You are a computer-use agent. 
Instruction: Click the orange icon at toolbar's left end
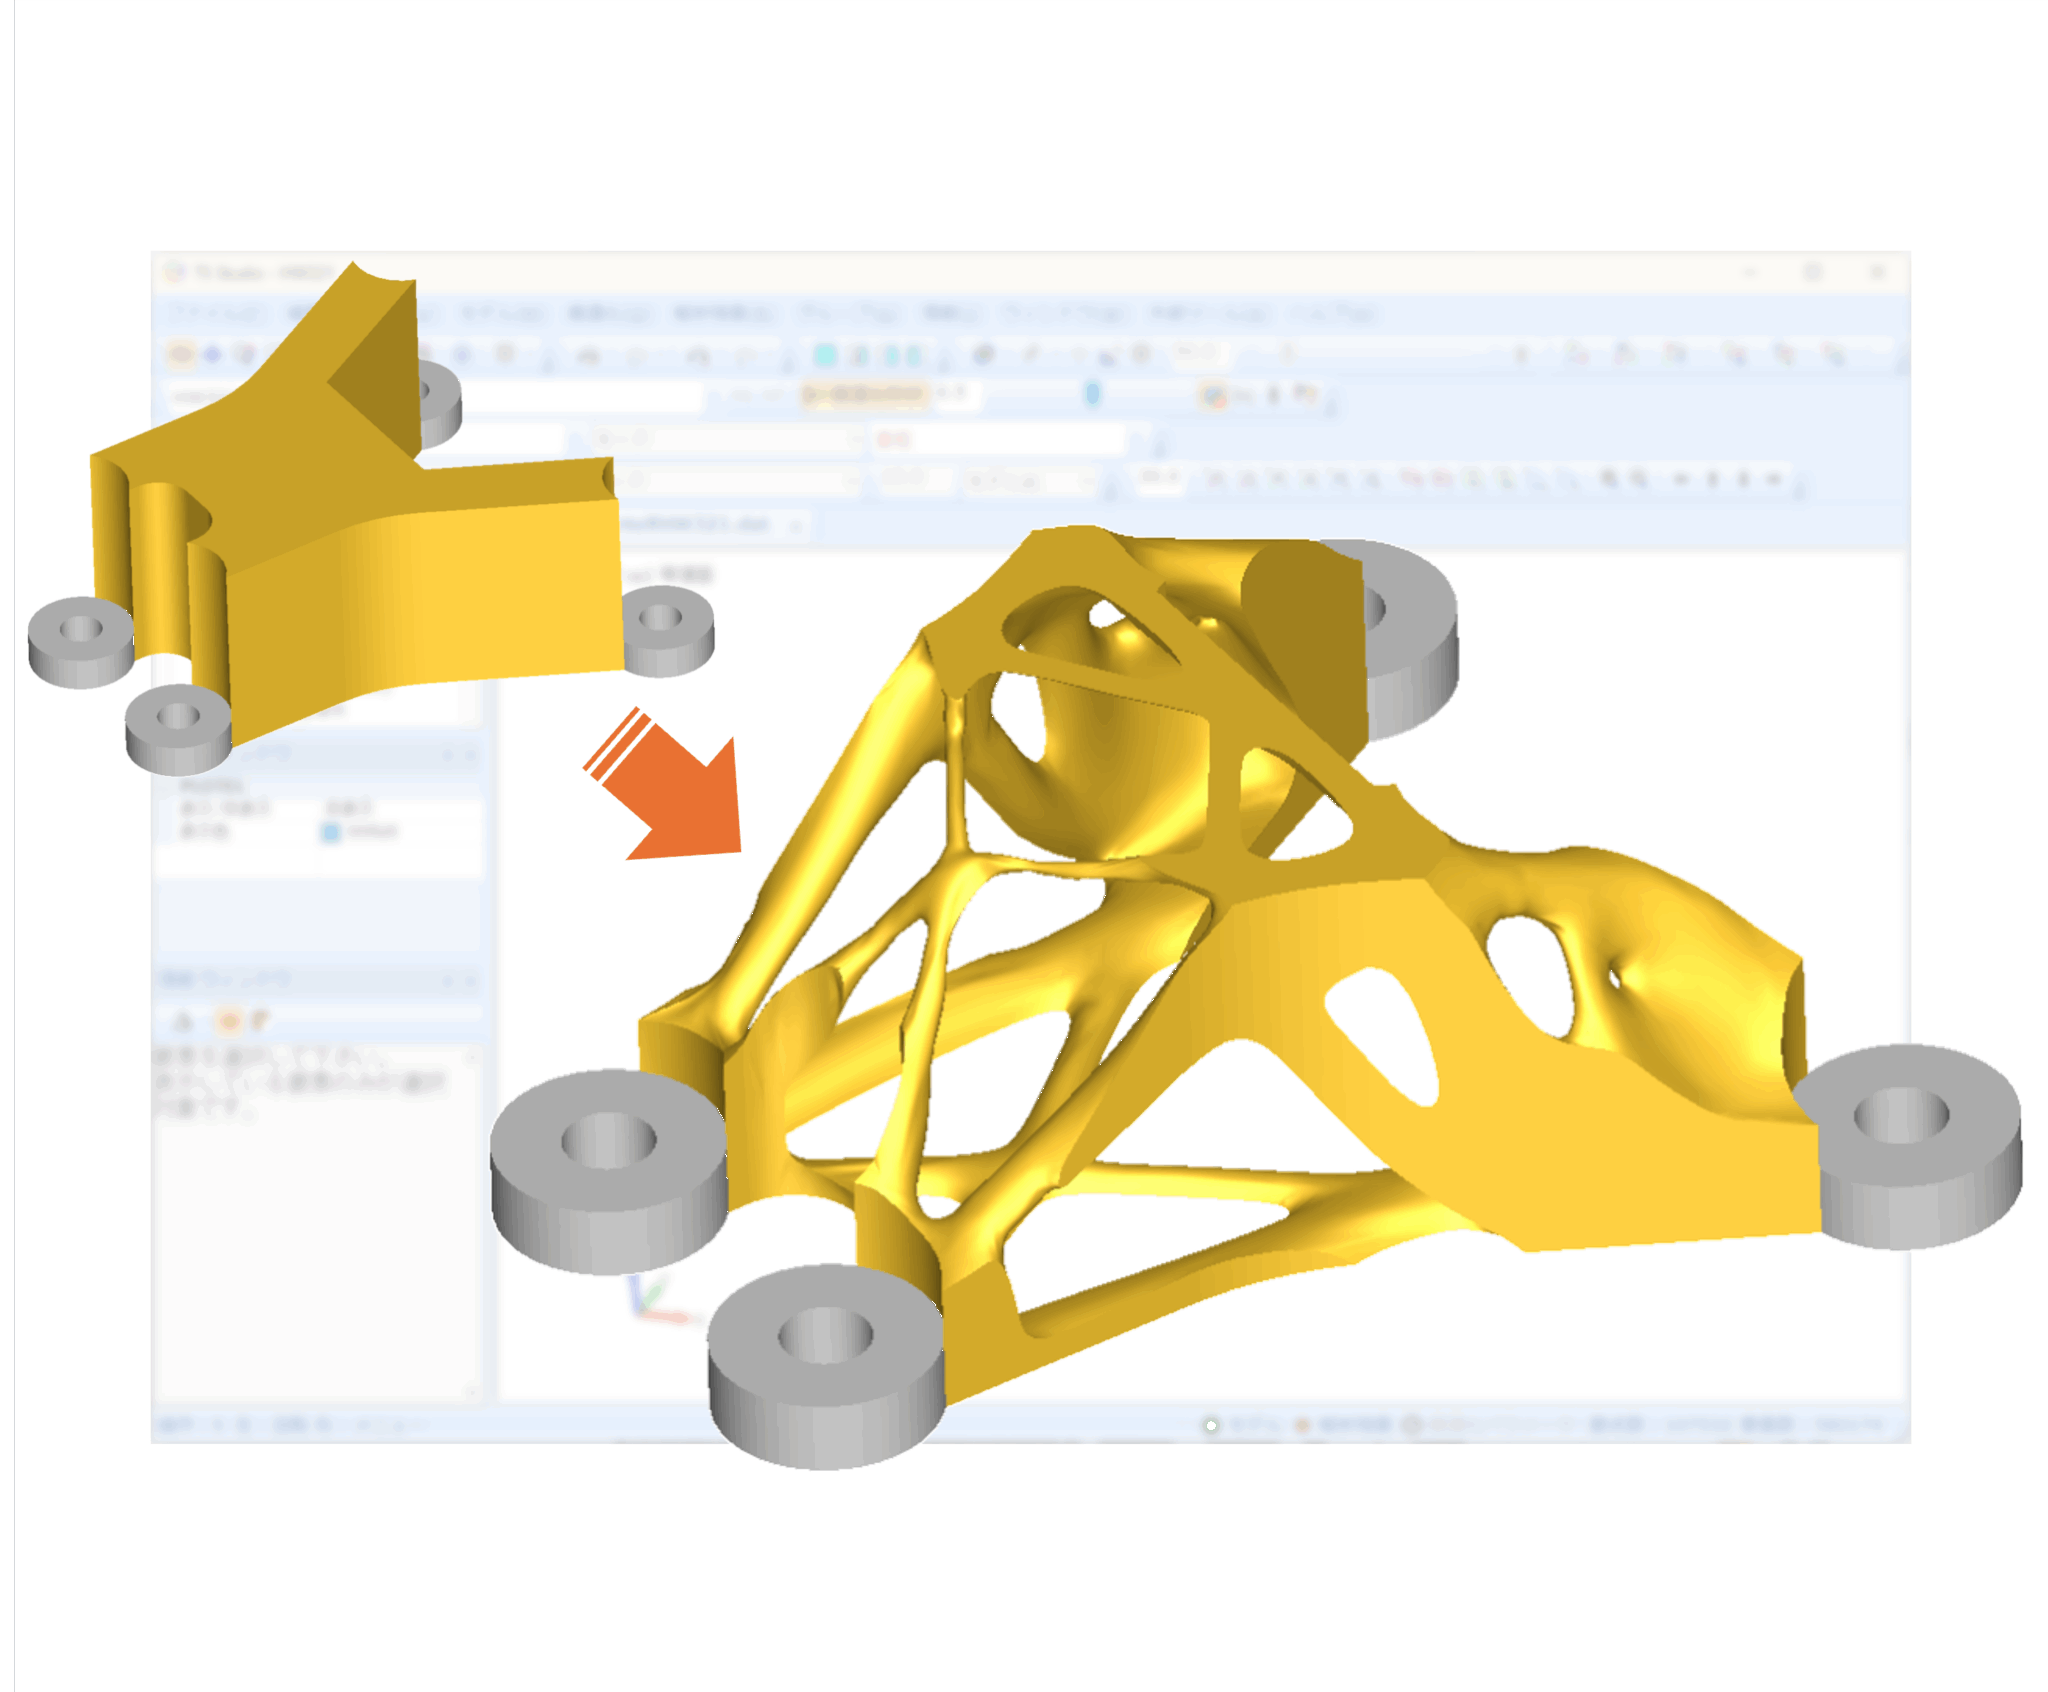click(x=181, y=354)
